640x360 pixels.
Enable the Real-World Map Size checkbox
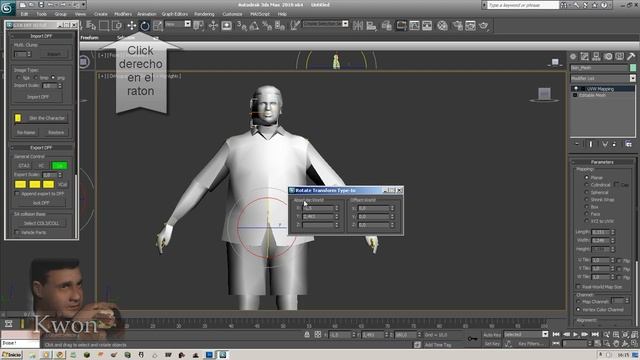click(x=578, y=287)
